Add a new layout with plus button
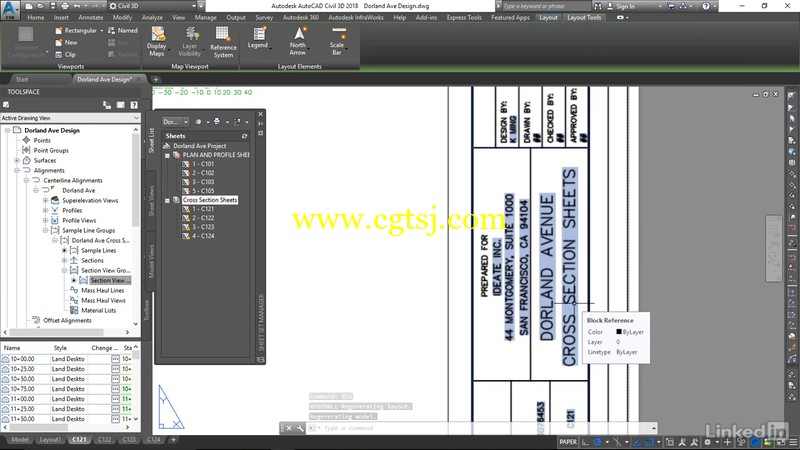This screenshot has height=450, width=800. click(x=173, y=439)
